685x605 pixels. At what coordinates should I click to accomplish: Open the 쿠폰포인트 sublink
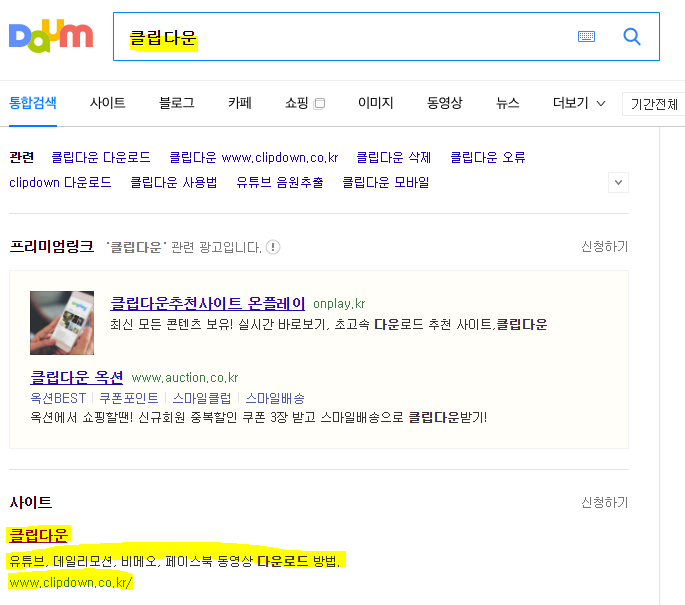[x=129, y=398]
